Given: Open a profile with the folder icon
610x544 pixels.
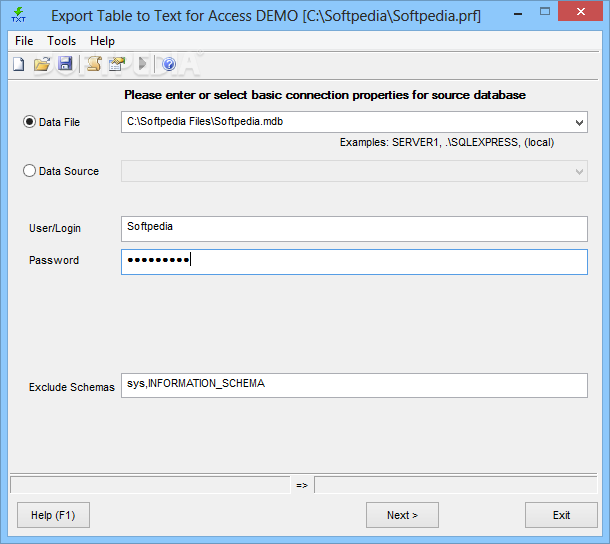Looking at the screenshot, I should tap(42, 64).
